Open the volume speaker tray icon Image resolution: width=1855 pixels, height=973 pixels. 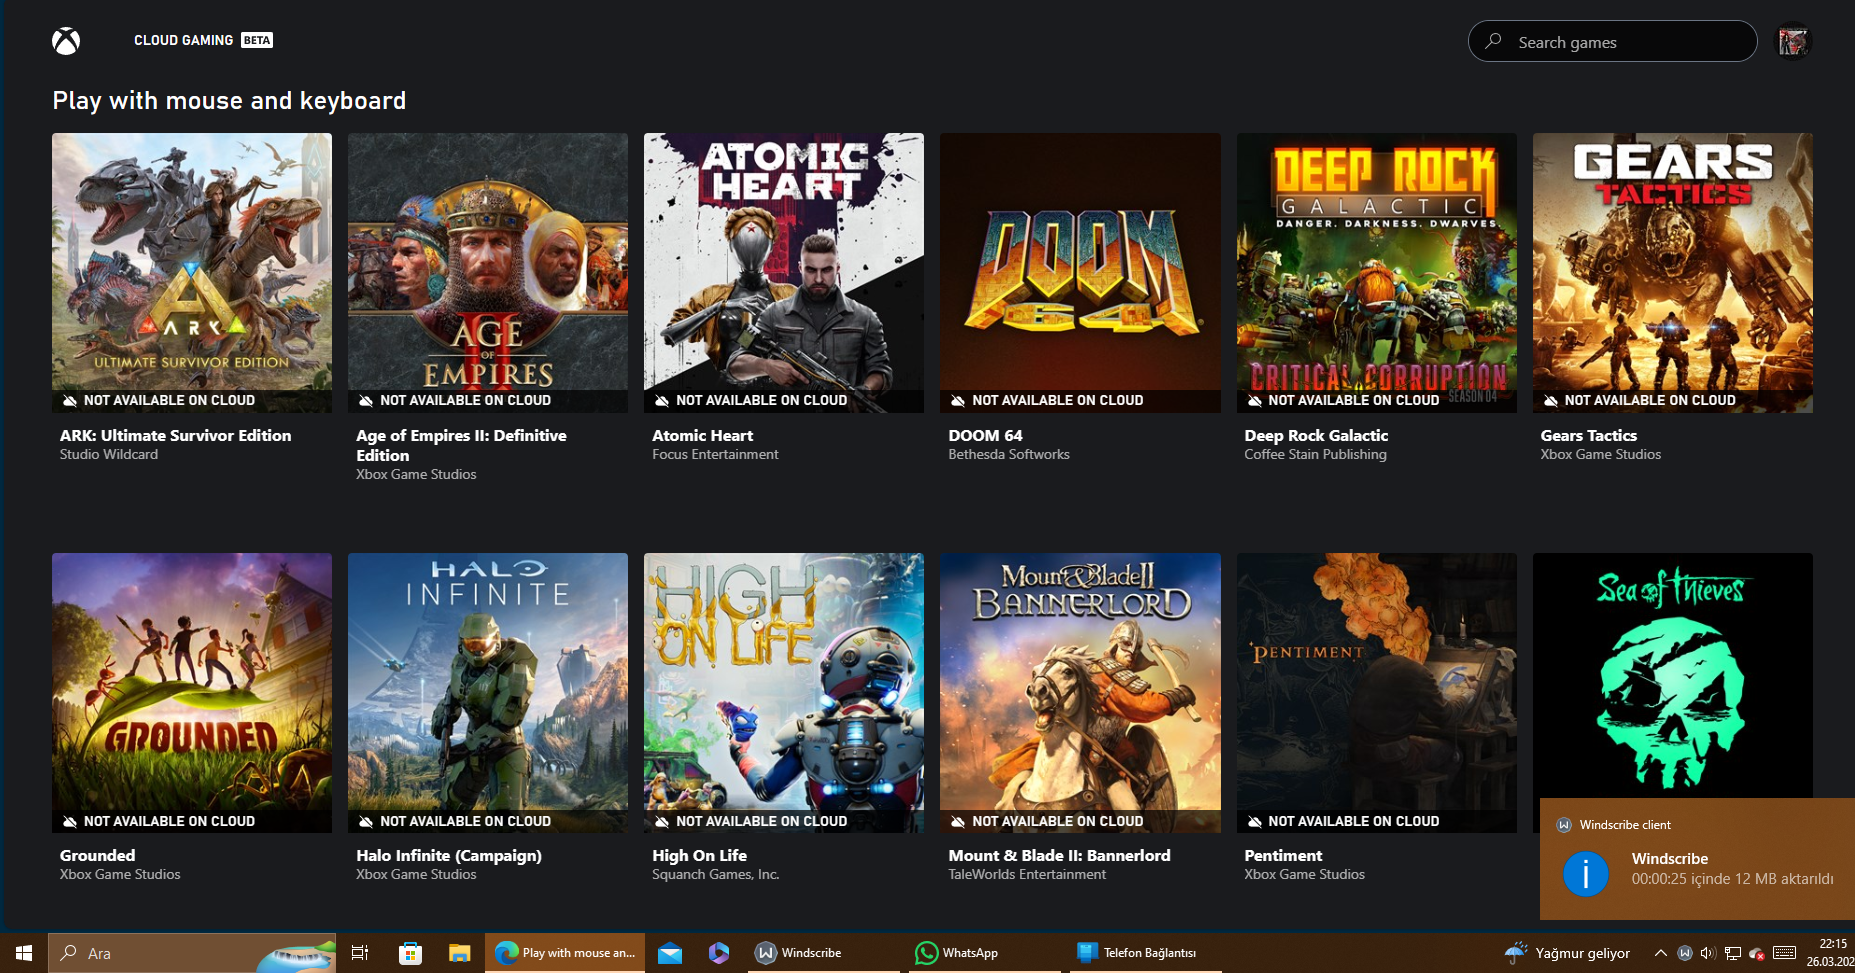(1708, 953)
